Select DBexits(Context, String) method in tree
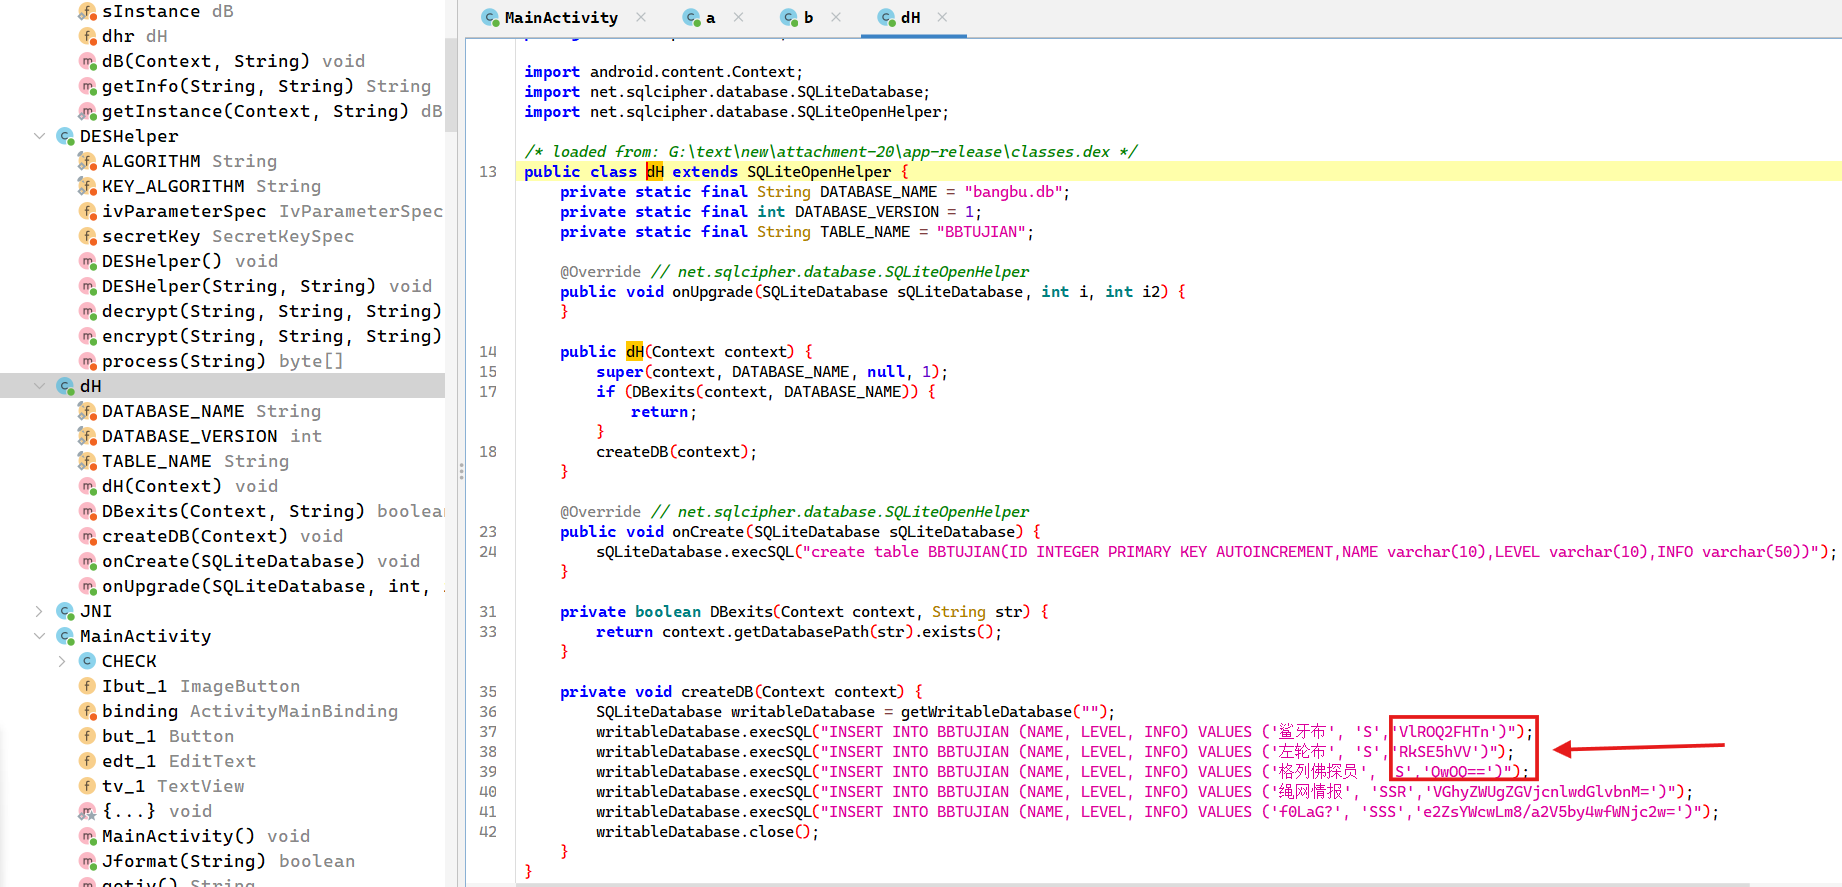The width and height of the screenshot is (1842, 887). pos(272,511)
